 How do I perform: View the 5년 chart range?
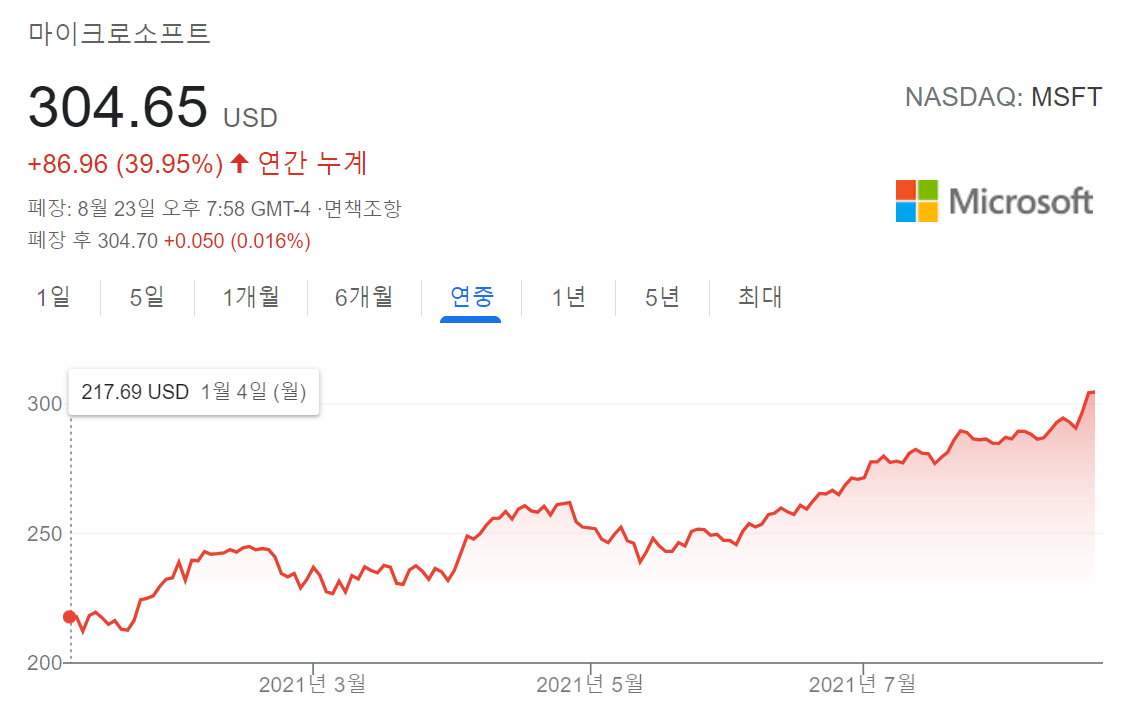tap(662, 297)
